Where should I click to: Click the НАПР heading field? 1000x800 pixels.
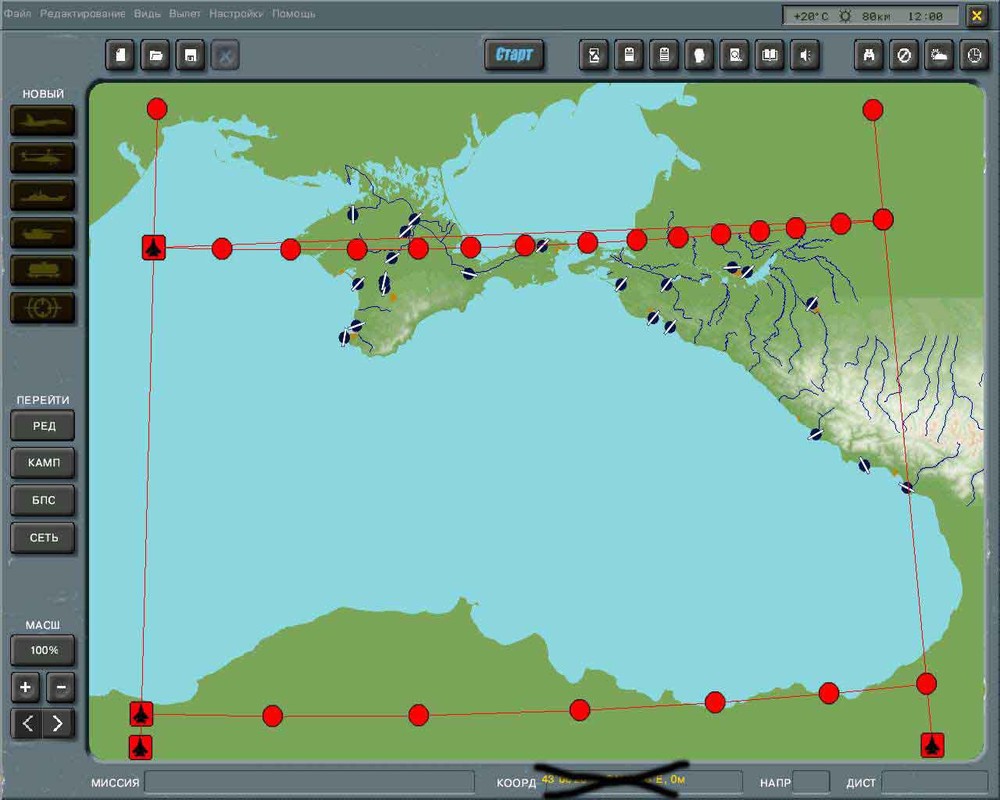[811, 782]
